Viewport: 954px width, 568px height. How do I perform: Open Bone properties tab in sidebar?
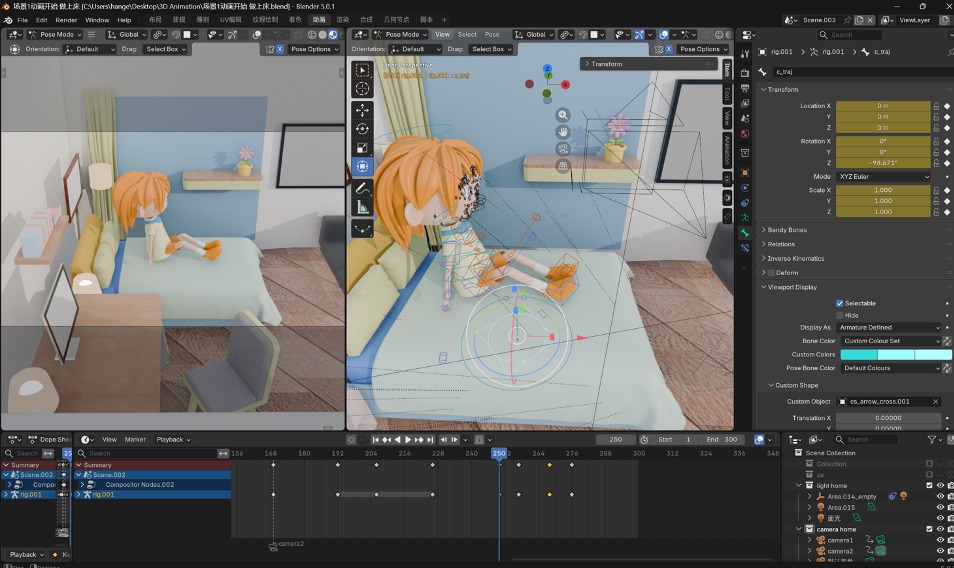(x=745, y=233)
